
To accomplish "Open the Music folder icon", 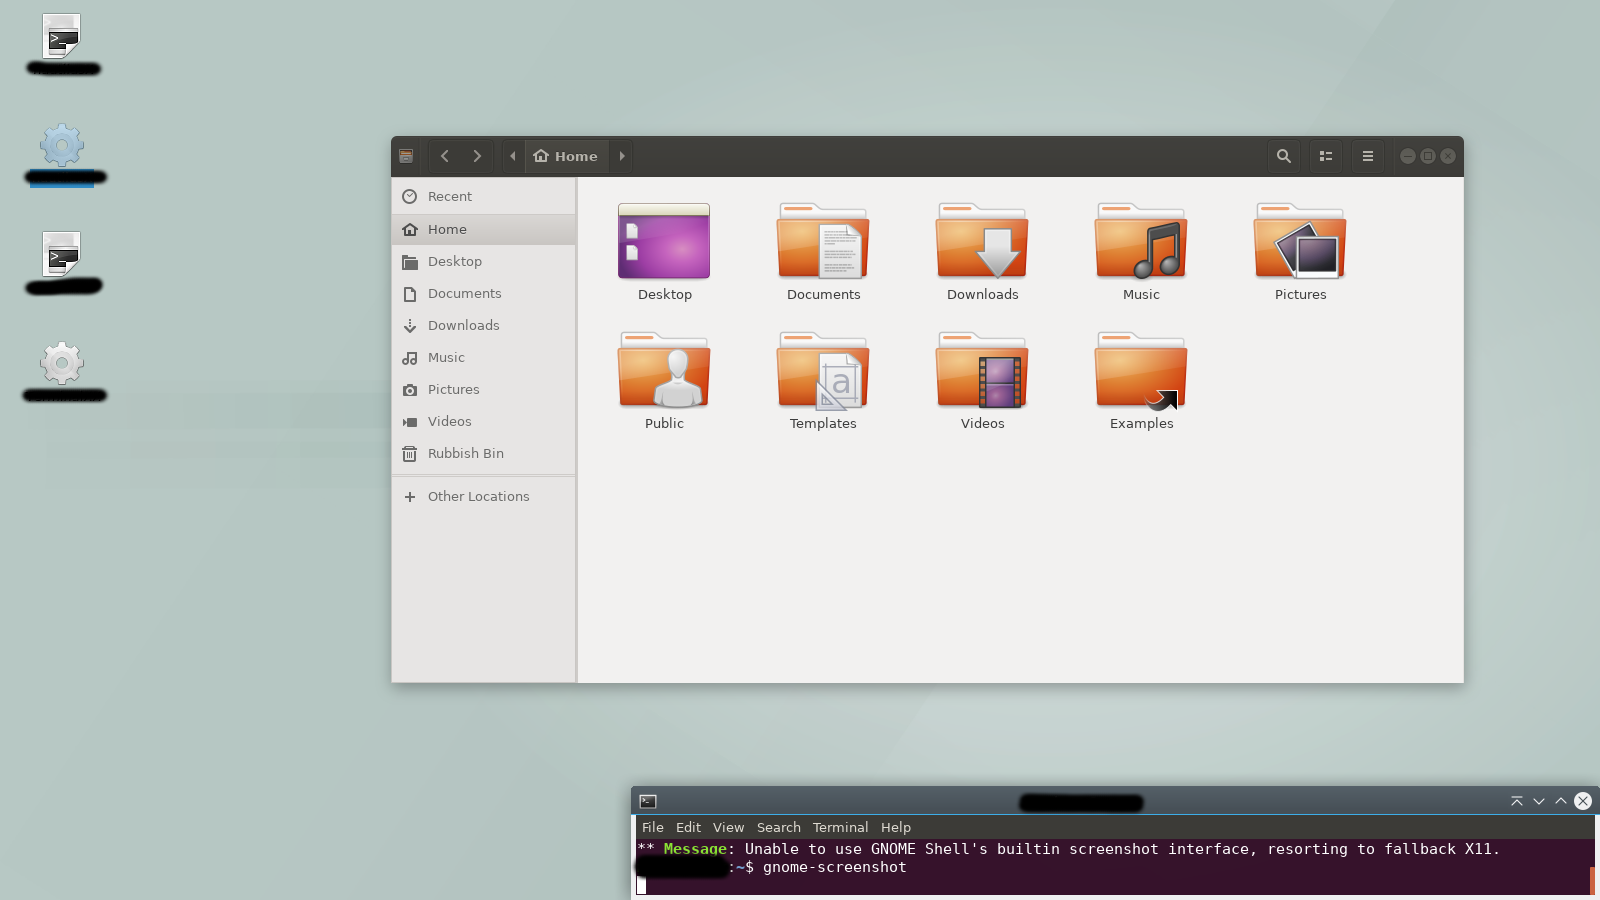I will (x=1141, y=241).
